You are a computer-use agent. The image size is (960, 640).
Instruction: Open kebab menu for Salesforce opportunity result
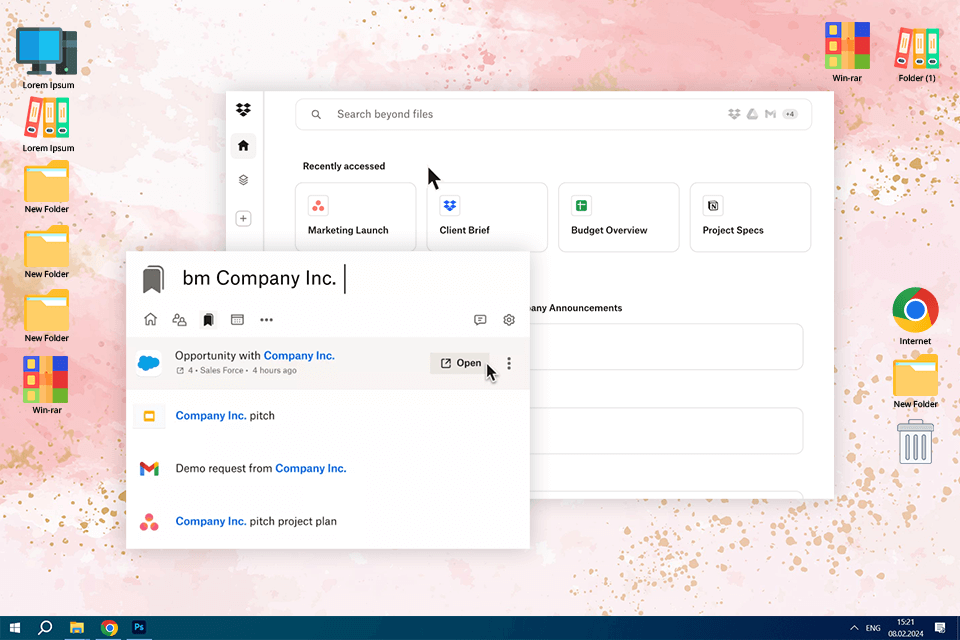click(x=509, y=363)
